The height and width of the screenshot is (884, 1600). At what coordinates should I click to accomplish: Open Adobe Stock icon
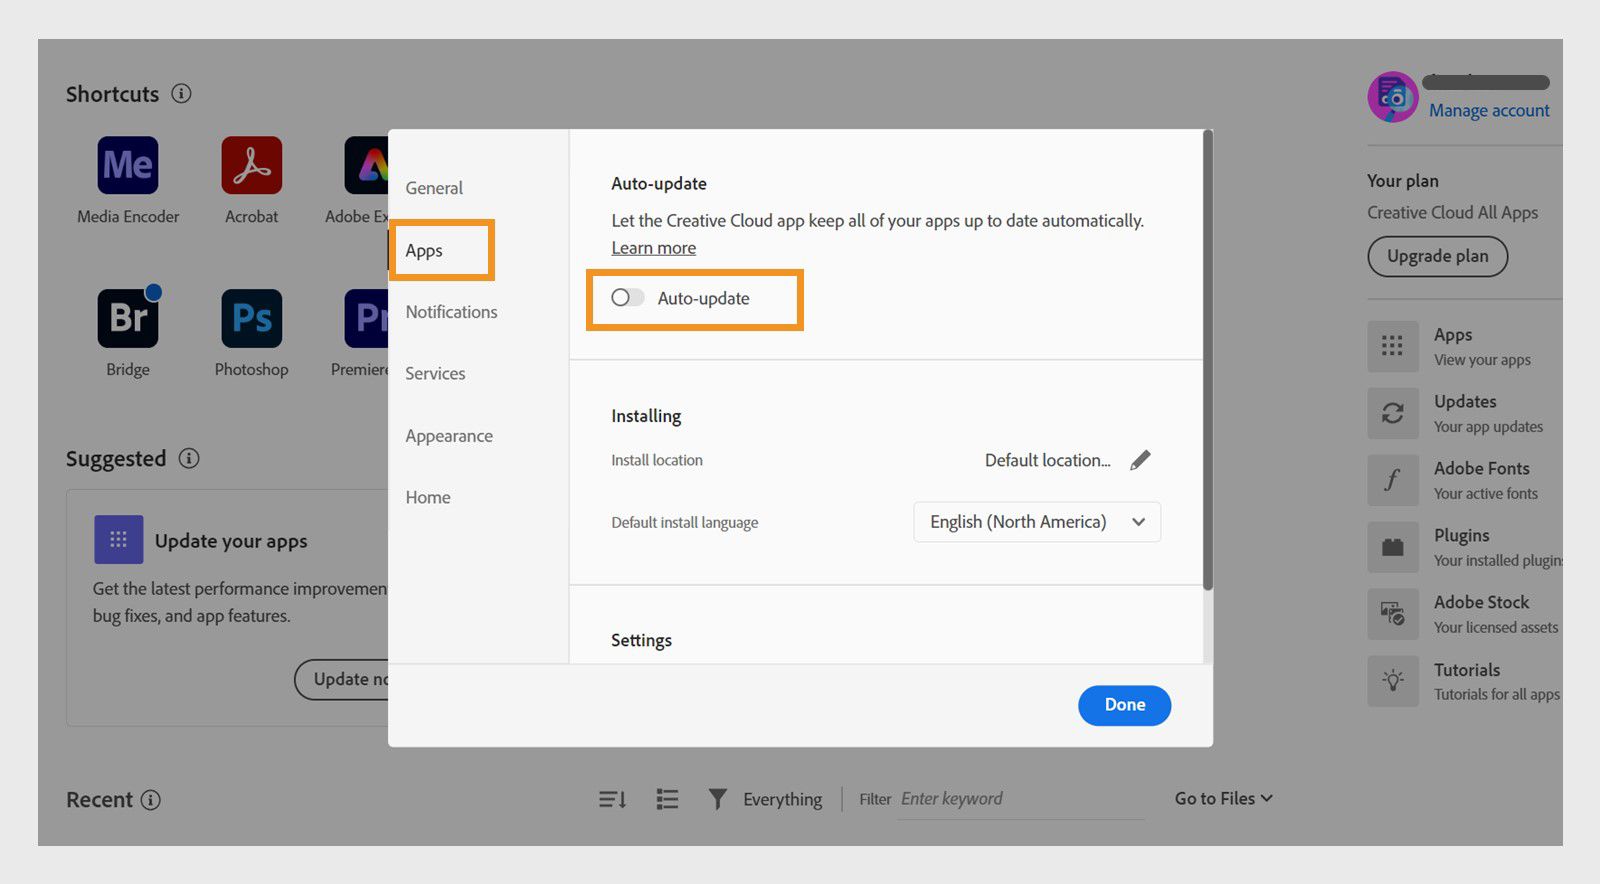(x=1393, y=614)
